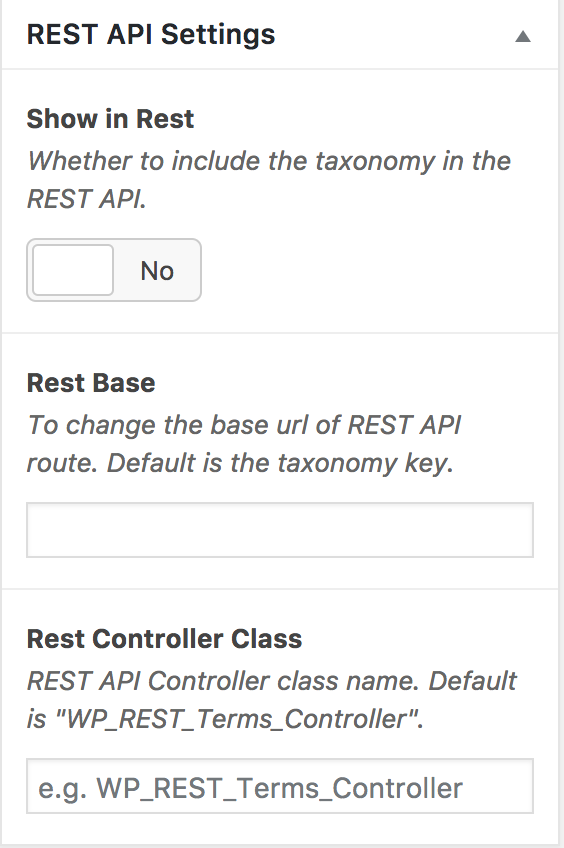
Task: Click the REST API Settings panel title
Action: tap(151, 35)
